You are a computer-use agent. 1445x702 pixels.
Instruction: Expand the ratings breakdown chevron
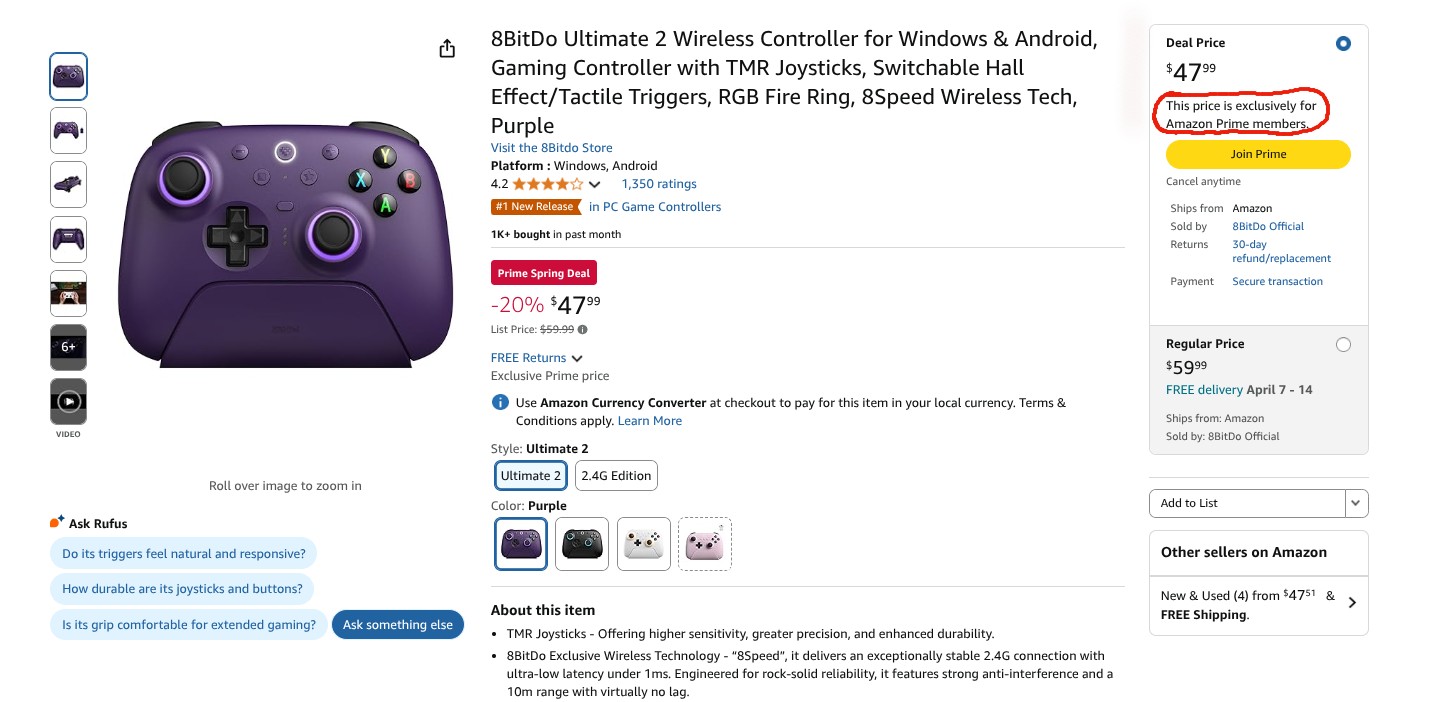tap(594, 185)
